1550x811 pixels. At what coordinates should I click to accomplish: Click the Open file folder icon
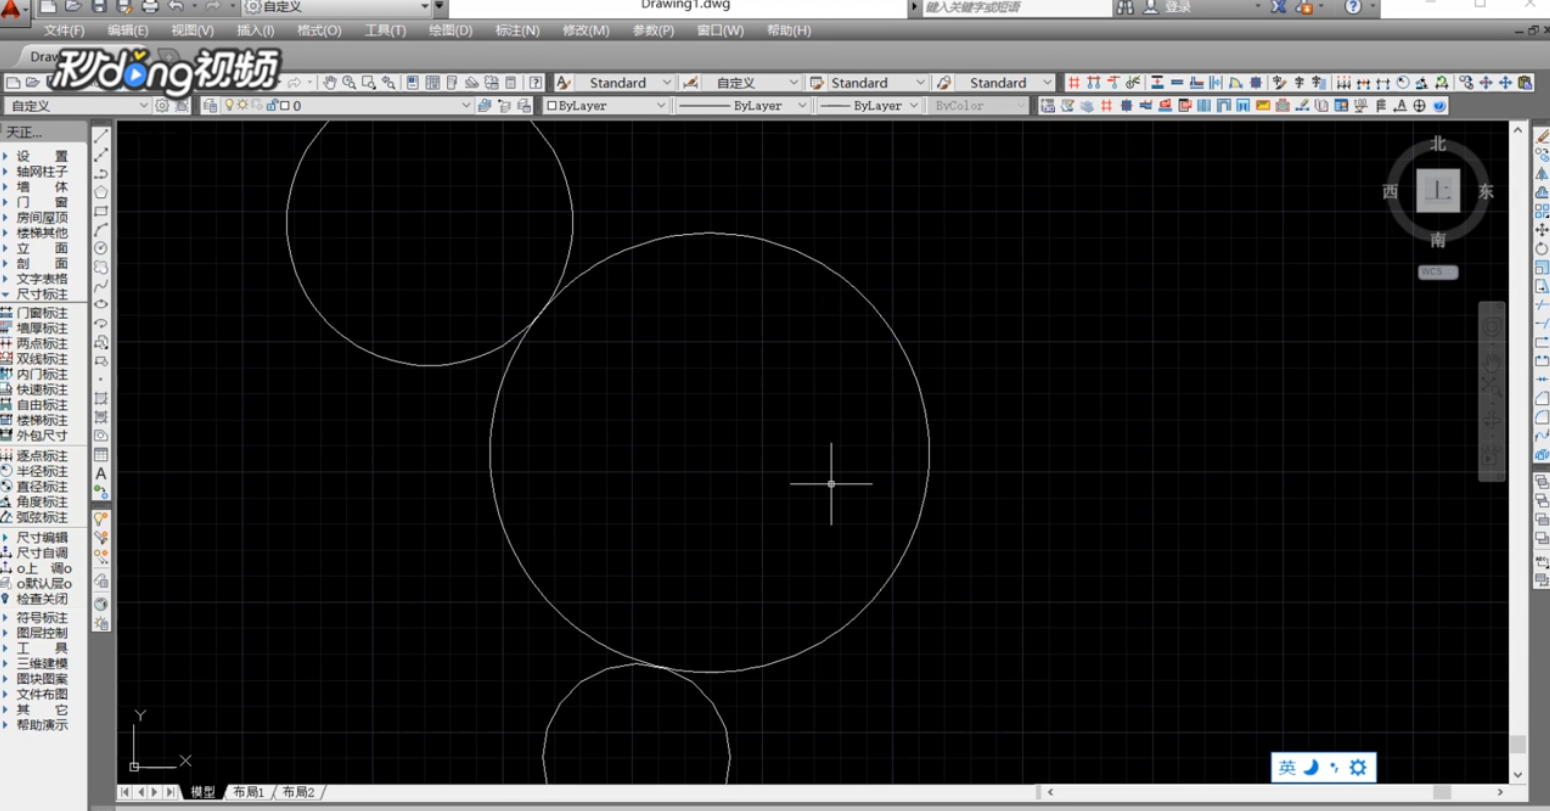coord(73,6)
